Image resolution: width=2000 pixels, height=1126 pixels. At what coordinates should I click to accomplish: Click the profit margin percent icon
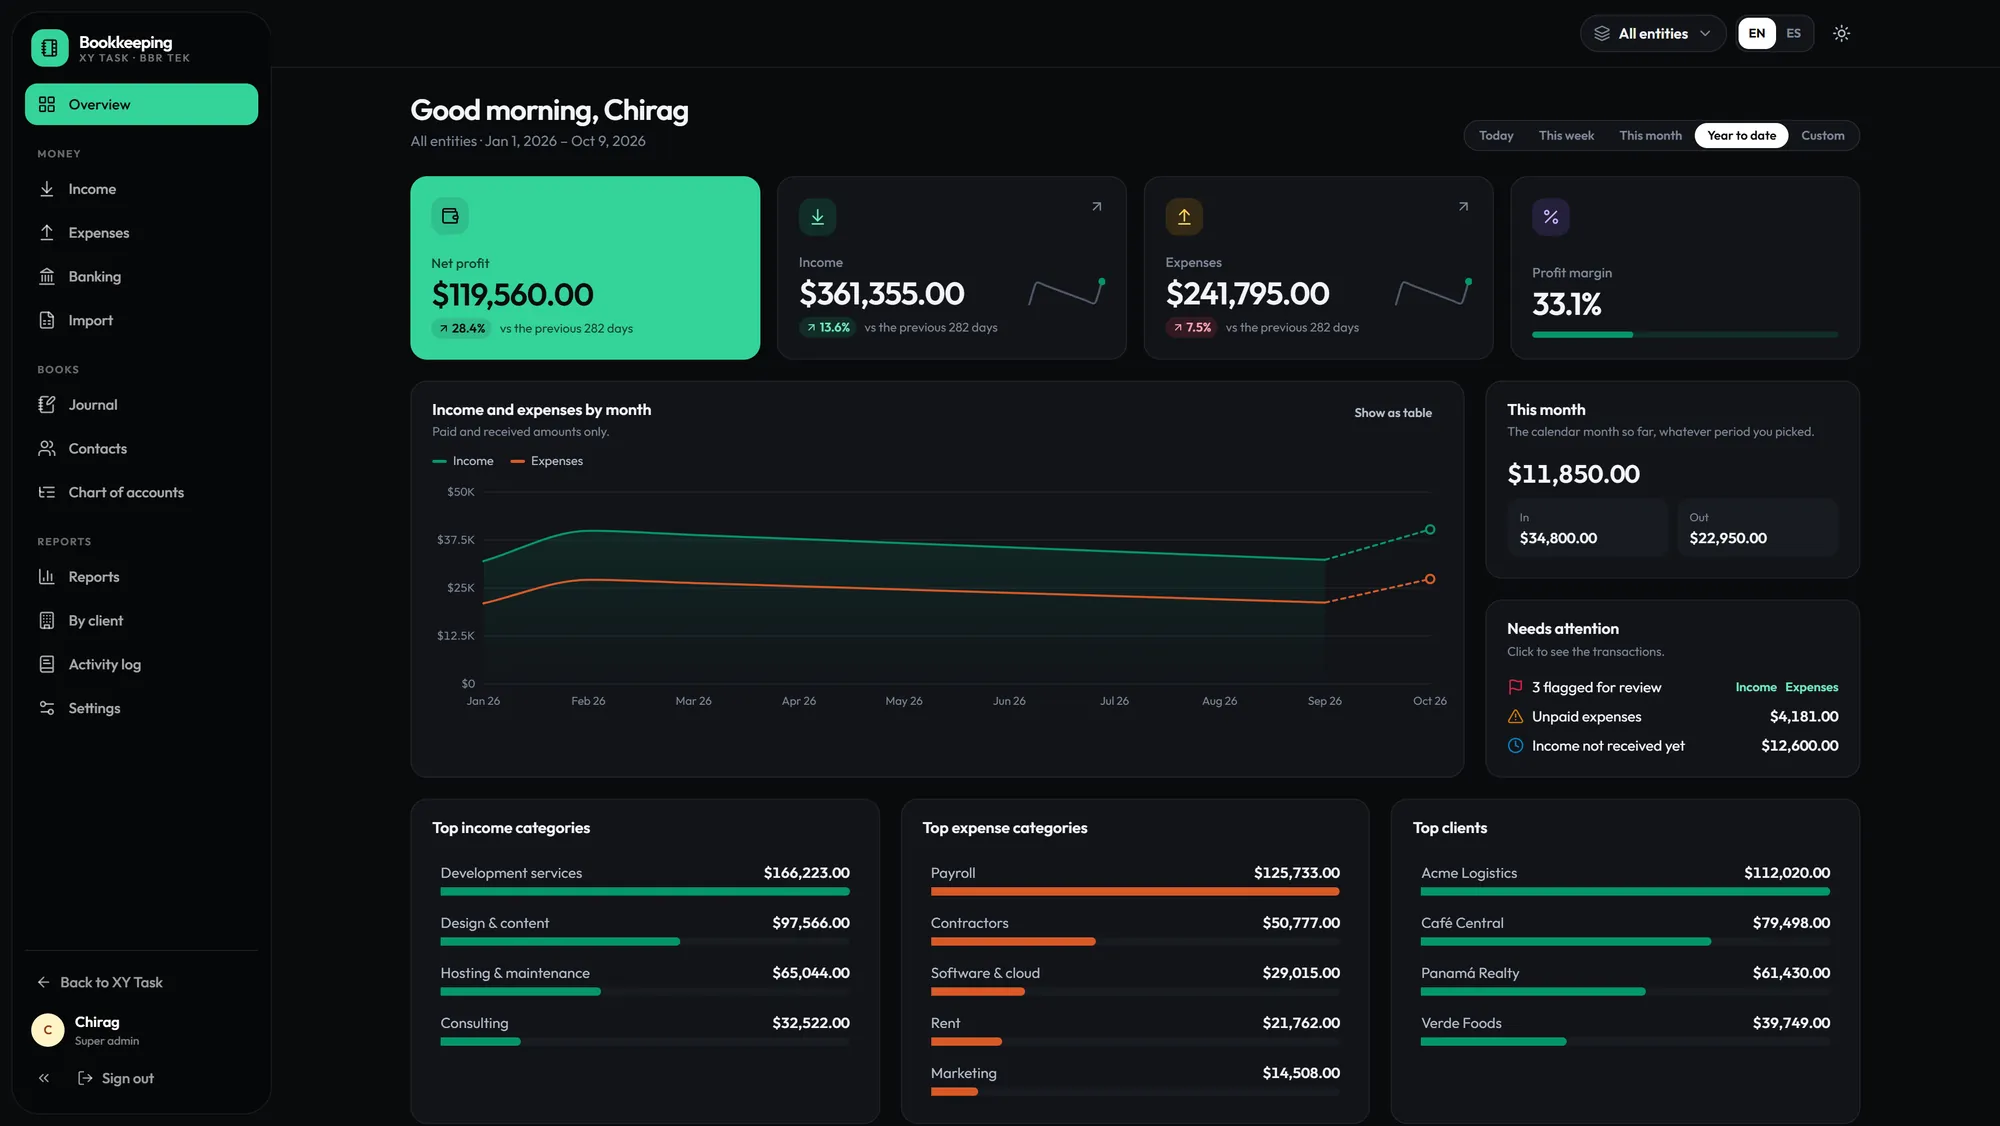click(1551, 217)
